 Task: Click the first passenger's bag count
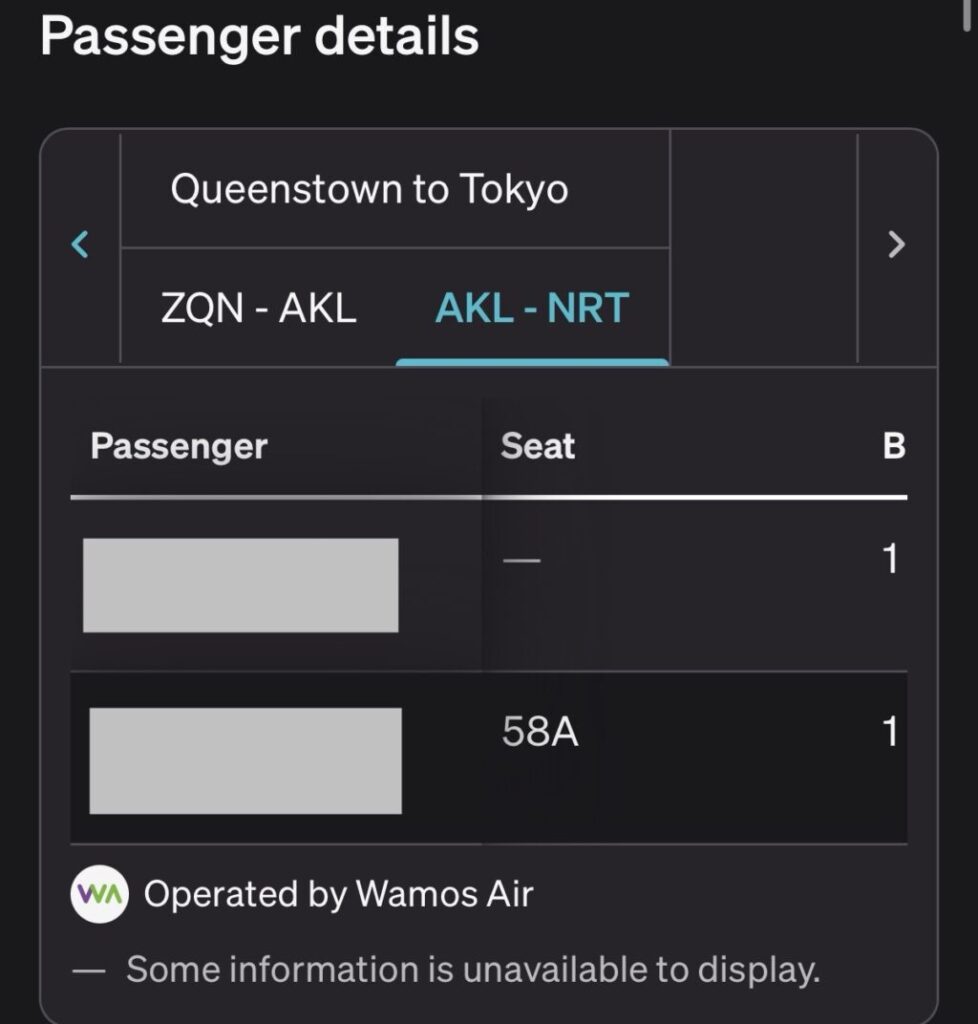pyautogui.click(x=890, y=560)
